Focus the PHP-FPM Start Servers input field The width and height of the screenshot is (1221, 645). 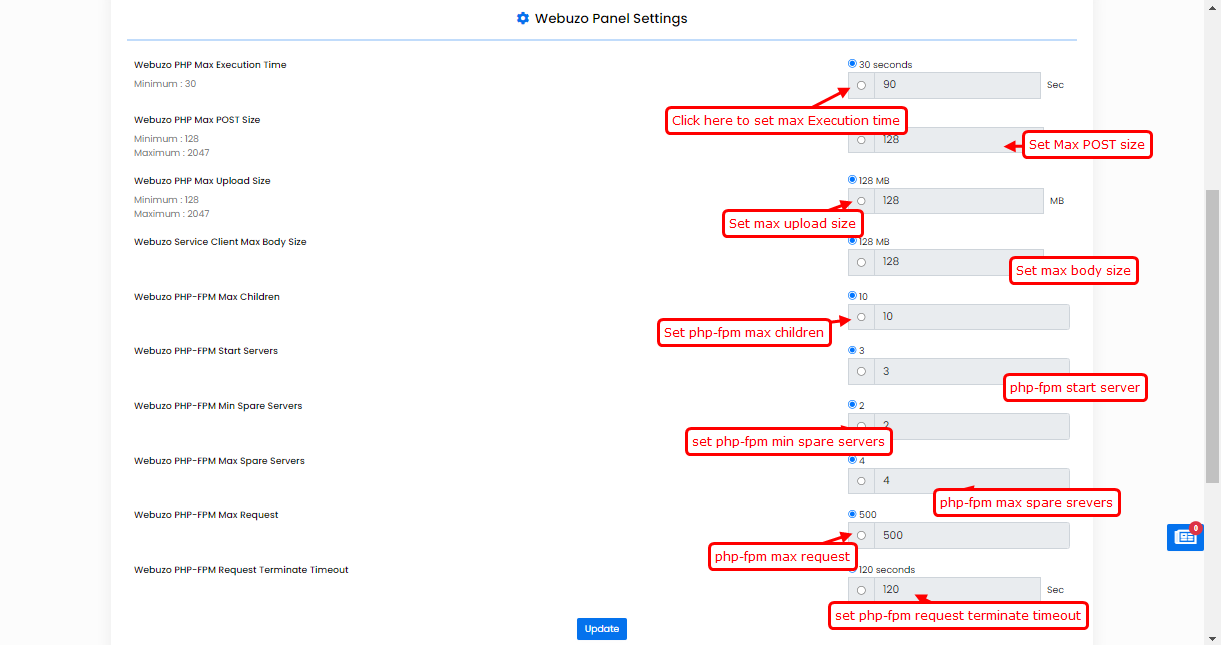coord(940,371)
